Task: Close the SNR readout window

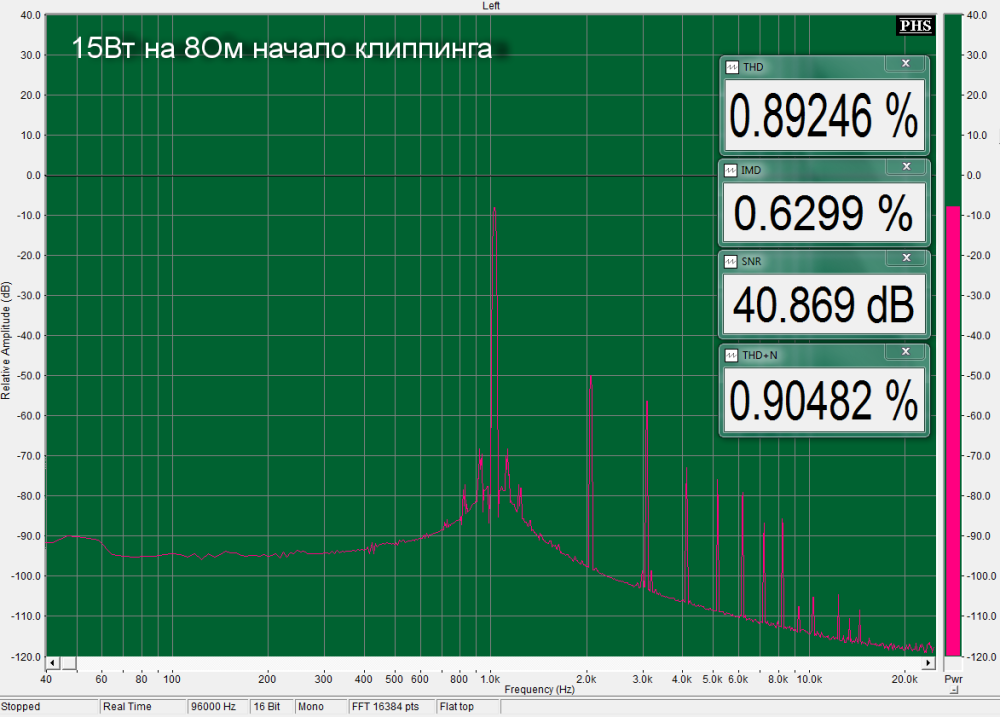Action: (905, 258)
